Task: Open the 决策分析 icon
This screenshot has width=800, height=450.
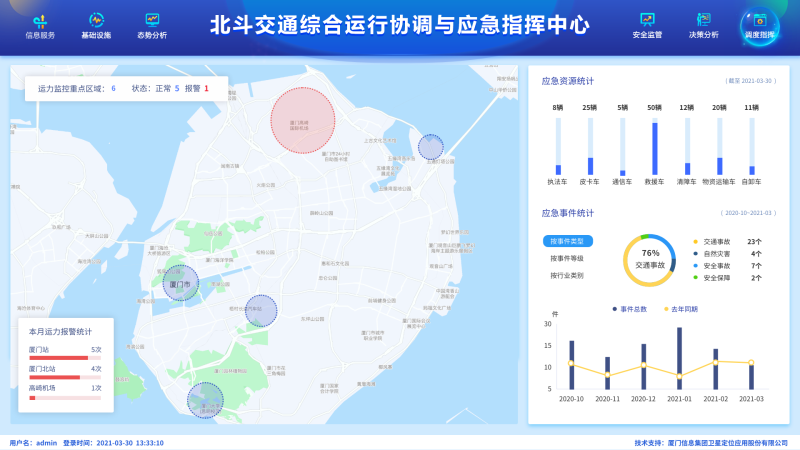Action: [x=703, y=21]
